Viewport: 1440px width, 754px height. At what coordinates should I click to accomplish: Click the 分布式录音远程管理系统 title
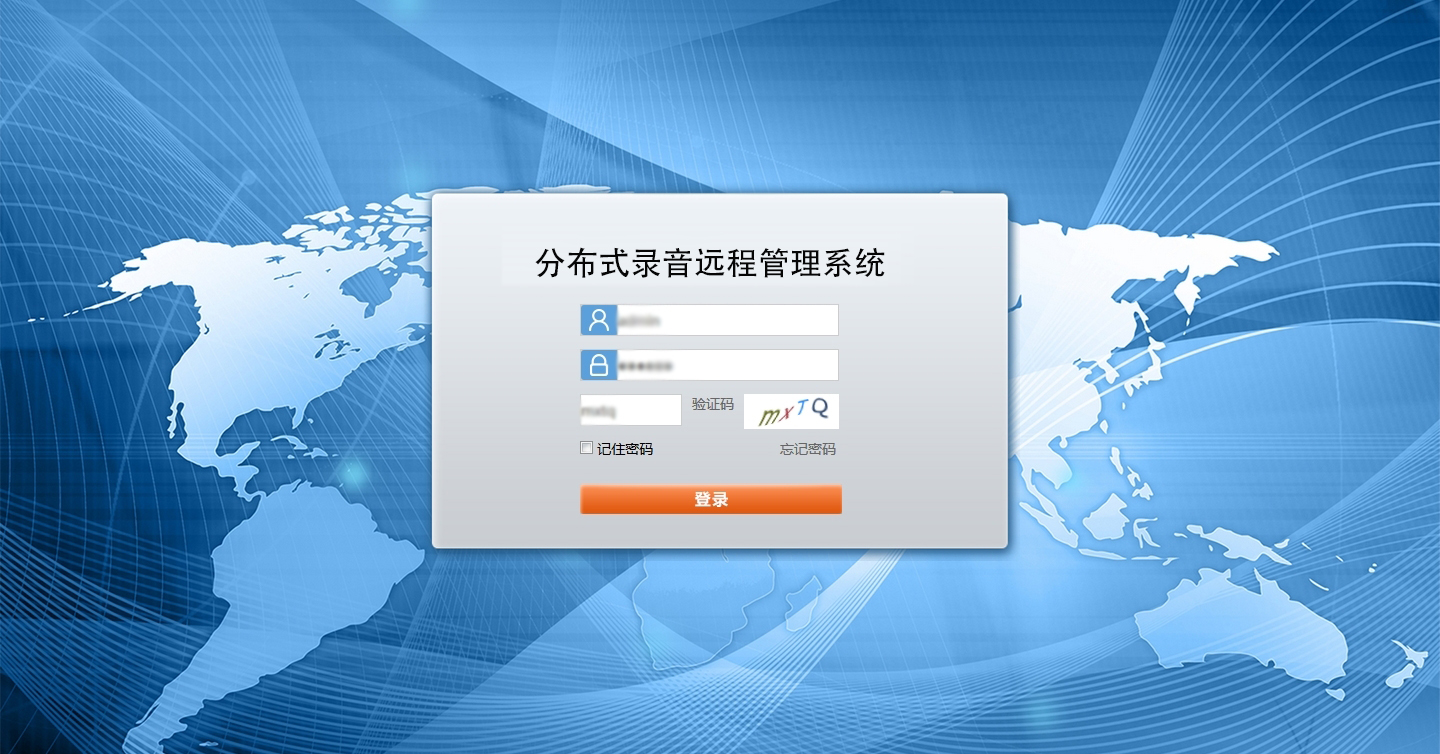(710, 264)
